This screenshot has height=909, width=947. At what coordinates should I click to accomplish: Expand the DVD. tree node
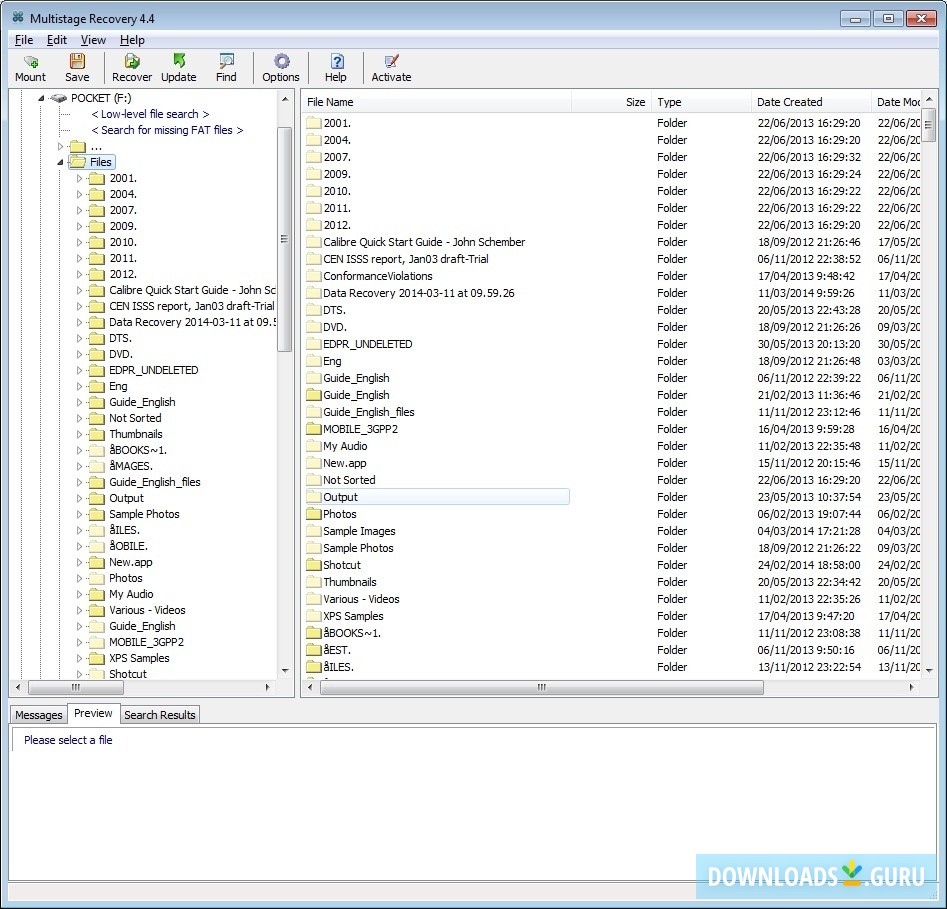[x=80, y=354]
